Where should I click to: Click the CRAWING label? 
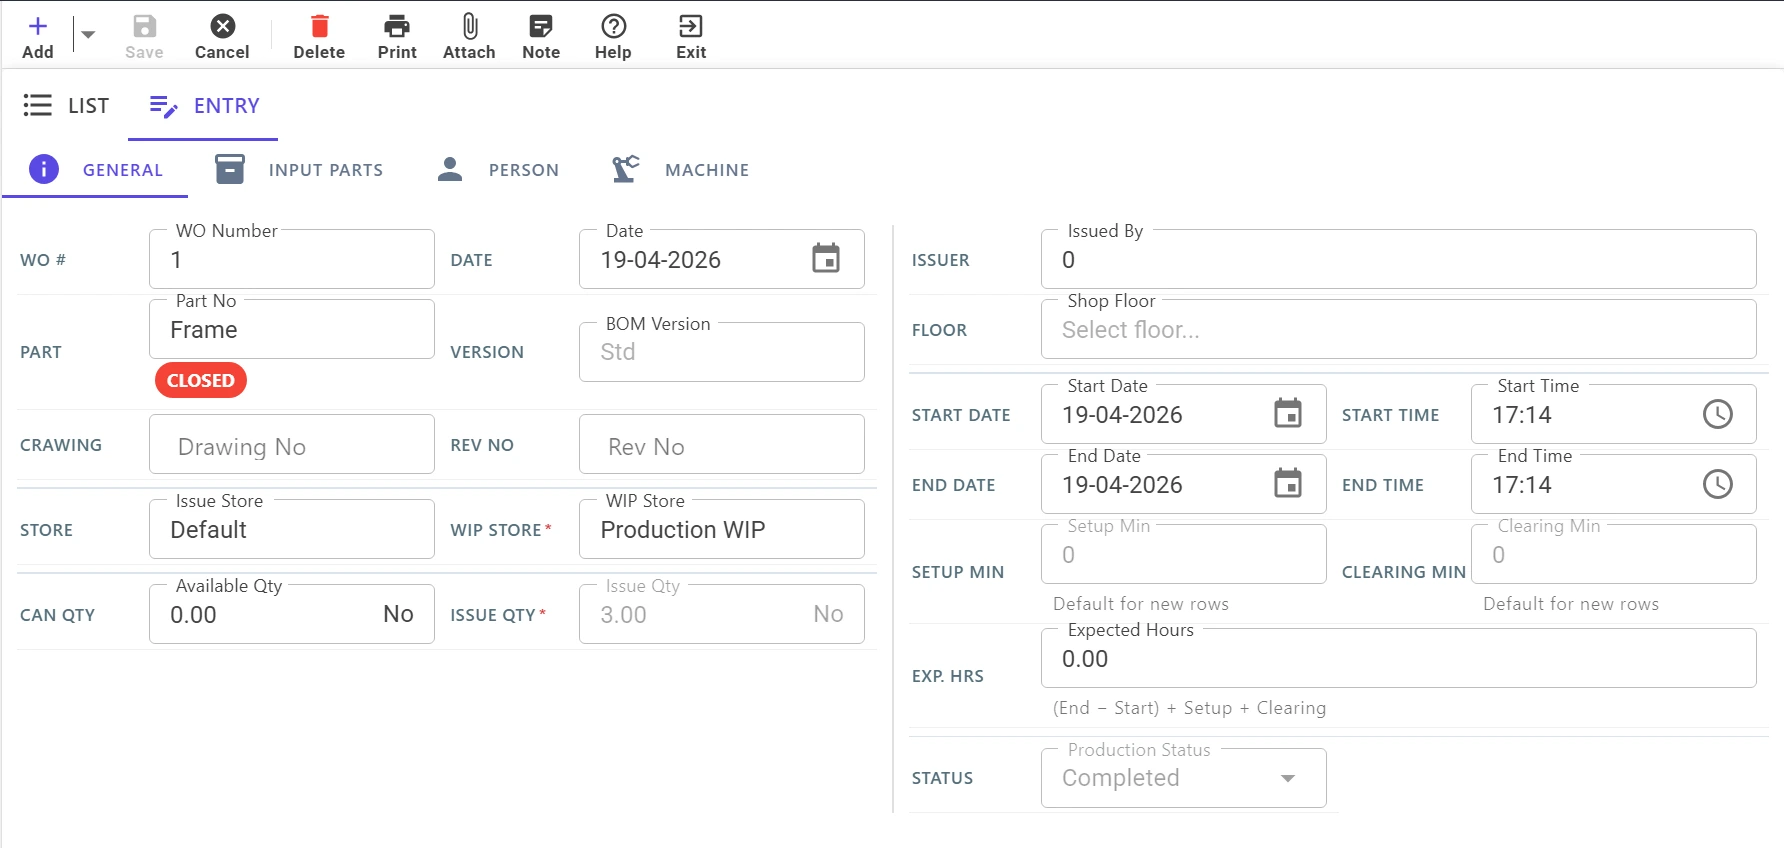61,445
